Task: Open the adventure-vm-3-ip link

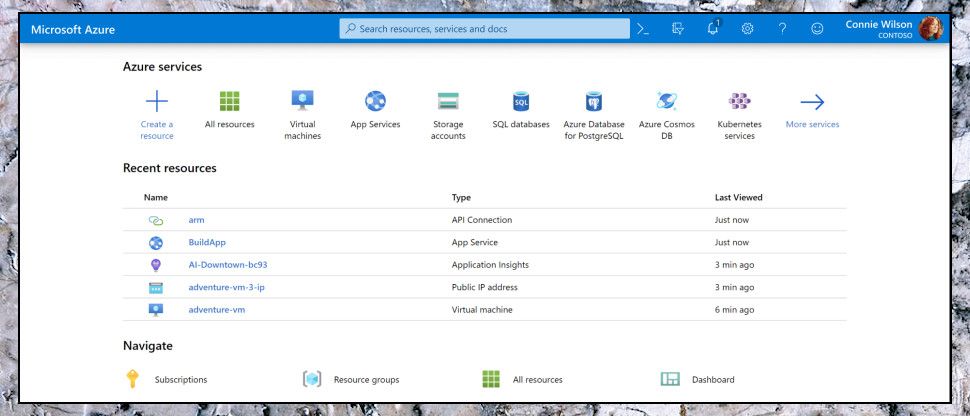Action: tap(226, 287)
